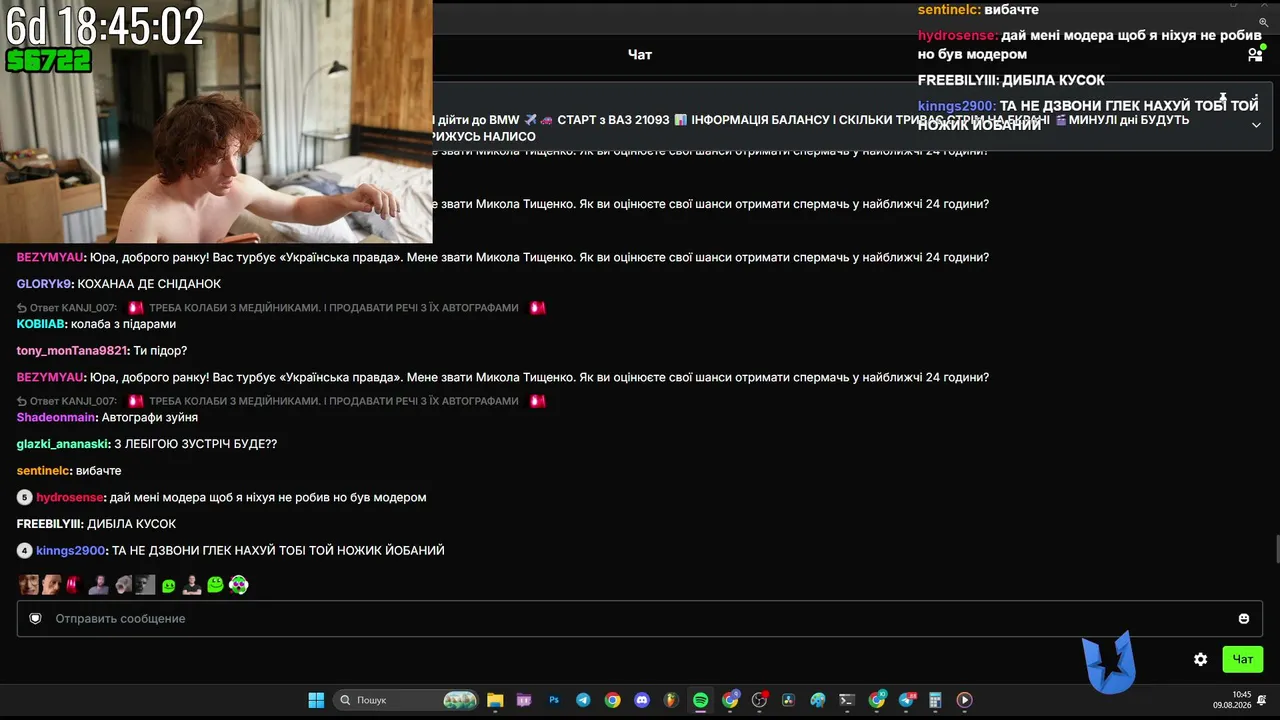Click the Ответ KANJI_007 reply above Shadeonmain

click(67, 401)
